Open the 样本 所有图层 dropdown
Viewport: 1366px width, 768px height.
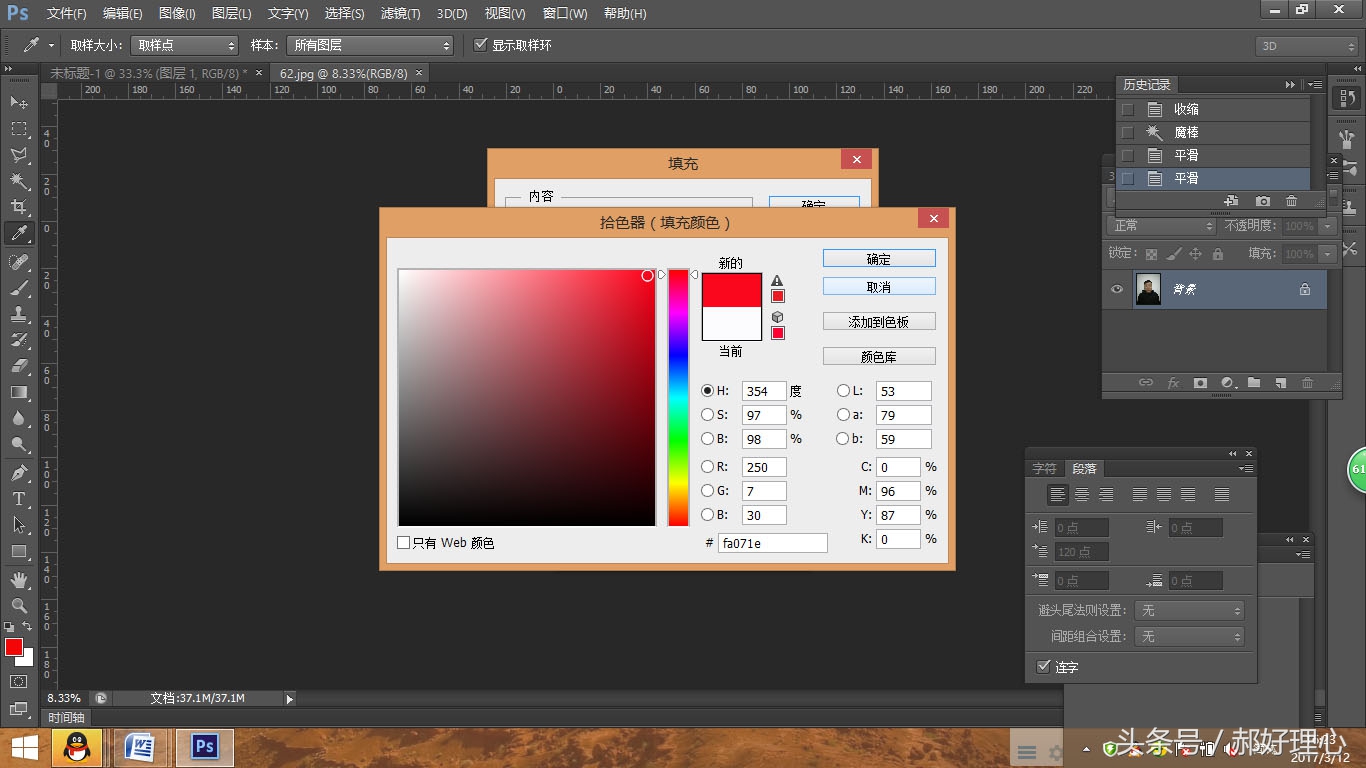(x=370, y=46)
